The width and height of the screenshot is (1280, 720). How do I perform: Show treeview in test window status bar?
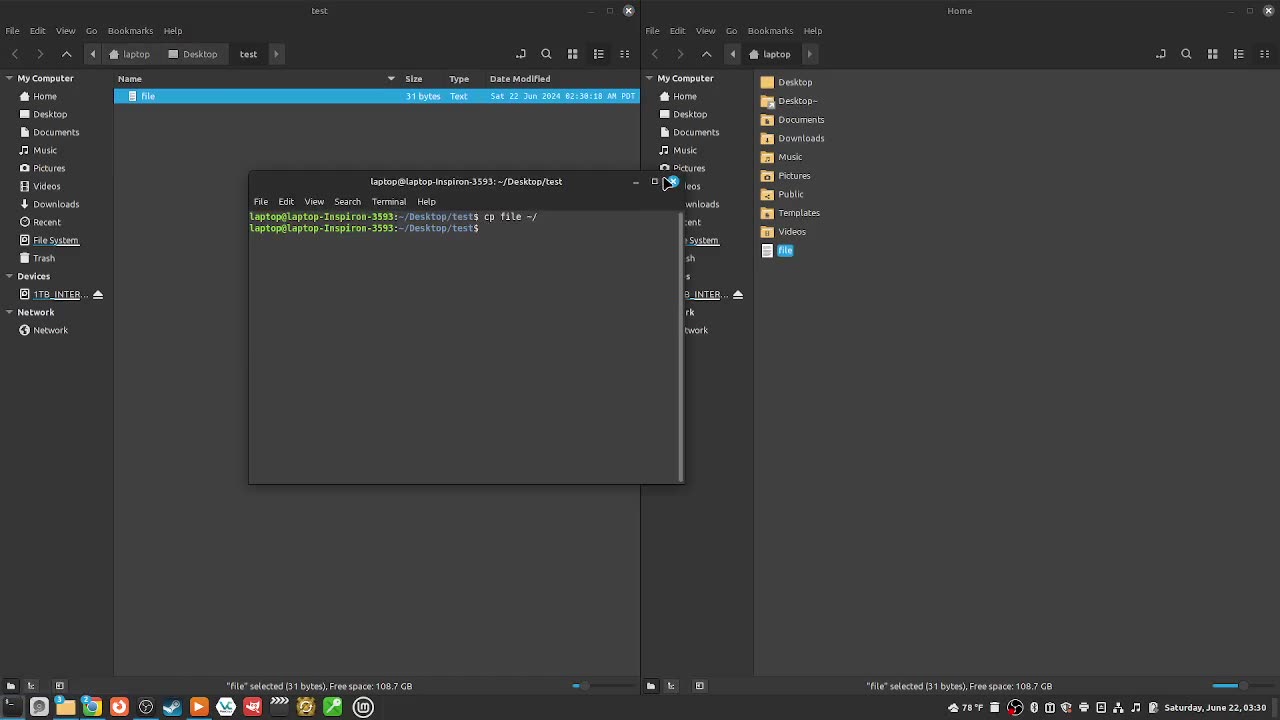(32, 686)
